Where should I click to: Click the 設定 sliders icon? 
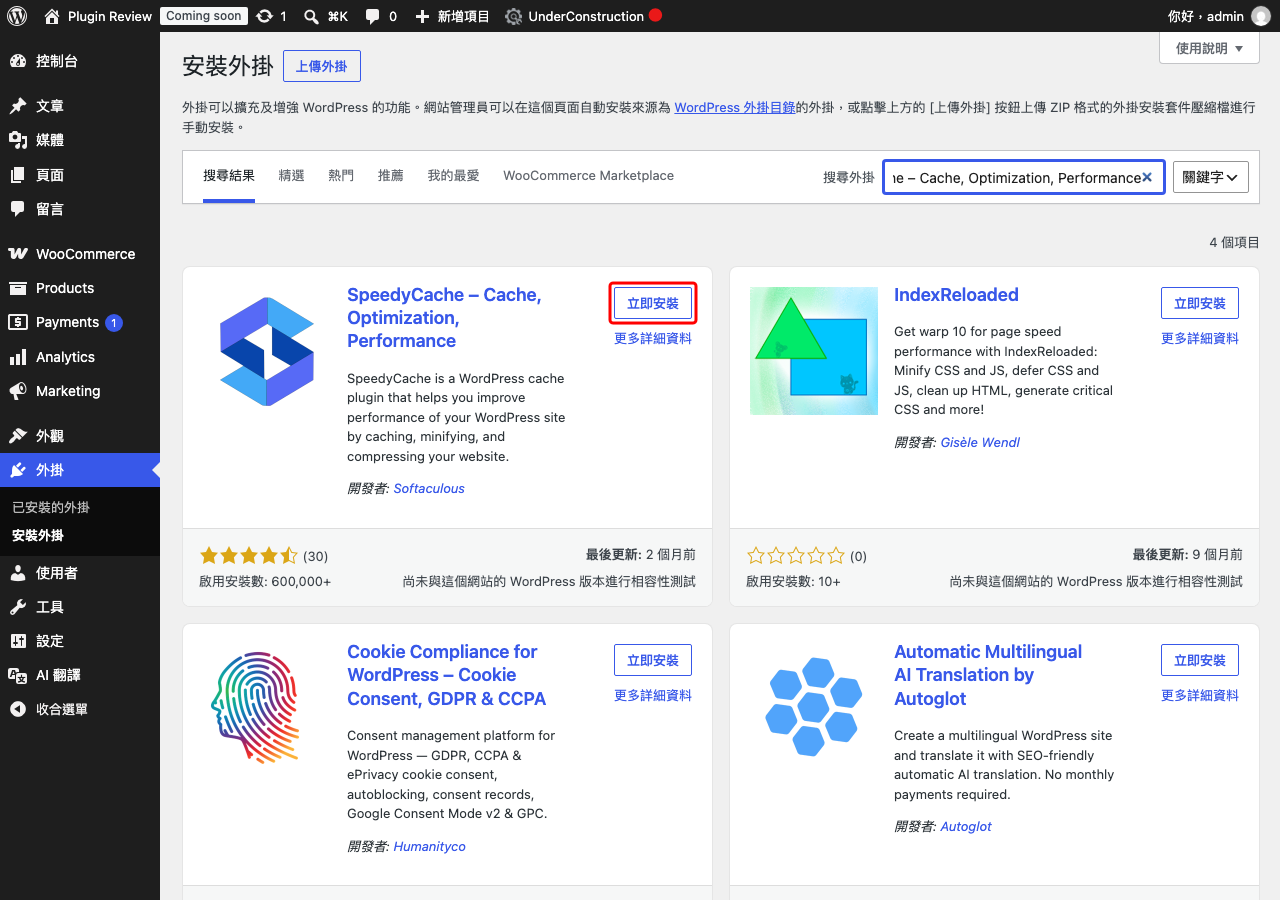coord(18,641)
